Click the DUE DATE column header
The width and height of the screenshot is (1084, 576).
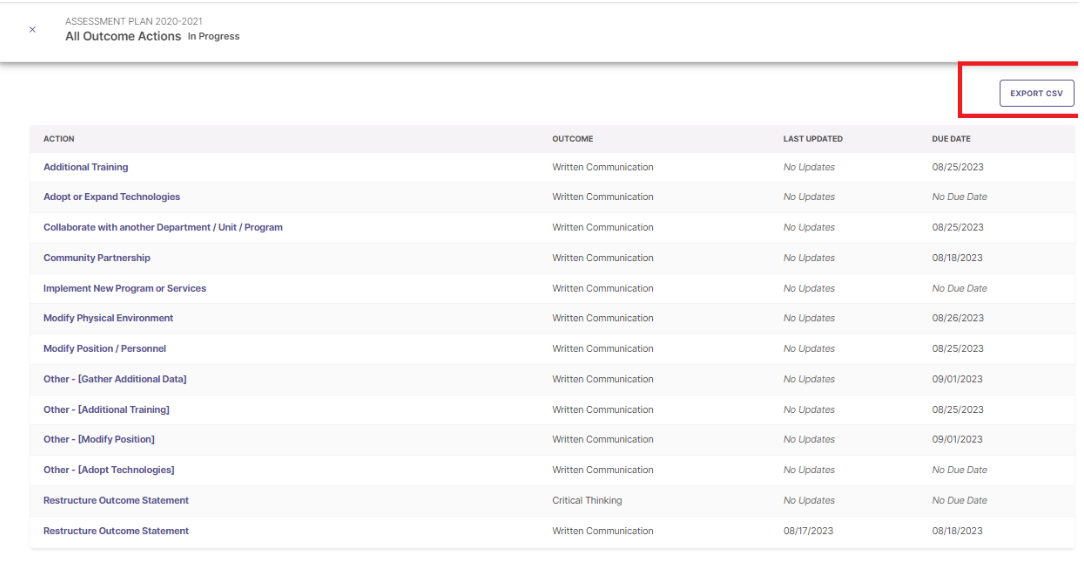(951, 139)
